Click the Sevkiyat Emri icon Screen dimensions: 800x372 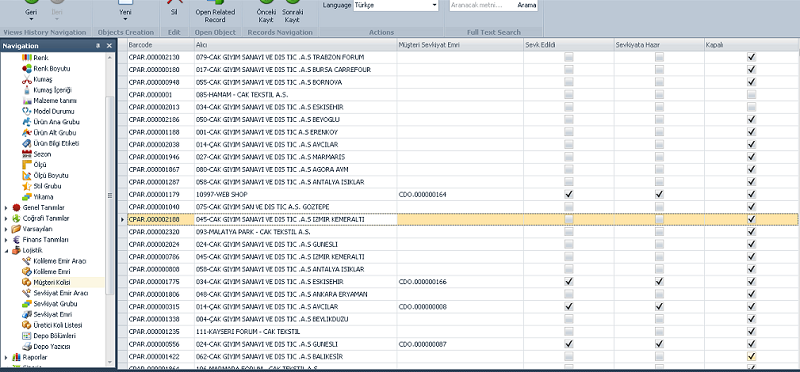[x=27, y=314]
